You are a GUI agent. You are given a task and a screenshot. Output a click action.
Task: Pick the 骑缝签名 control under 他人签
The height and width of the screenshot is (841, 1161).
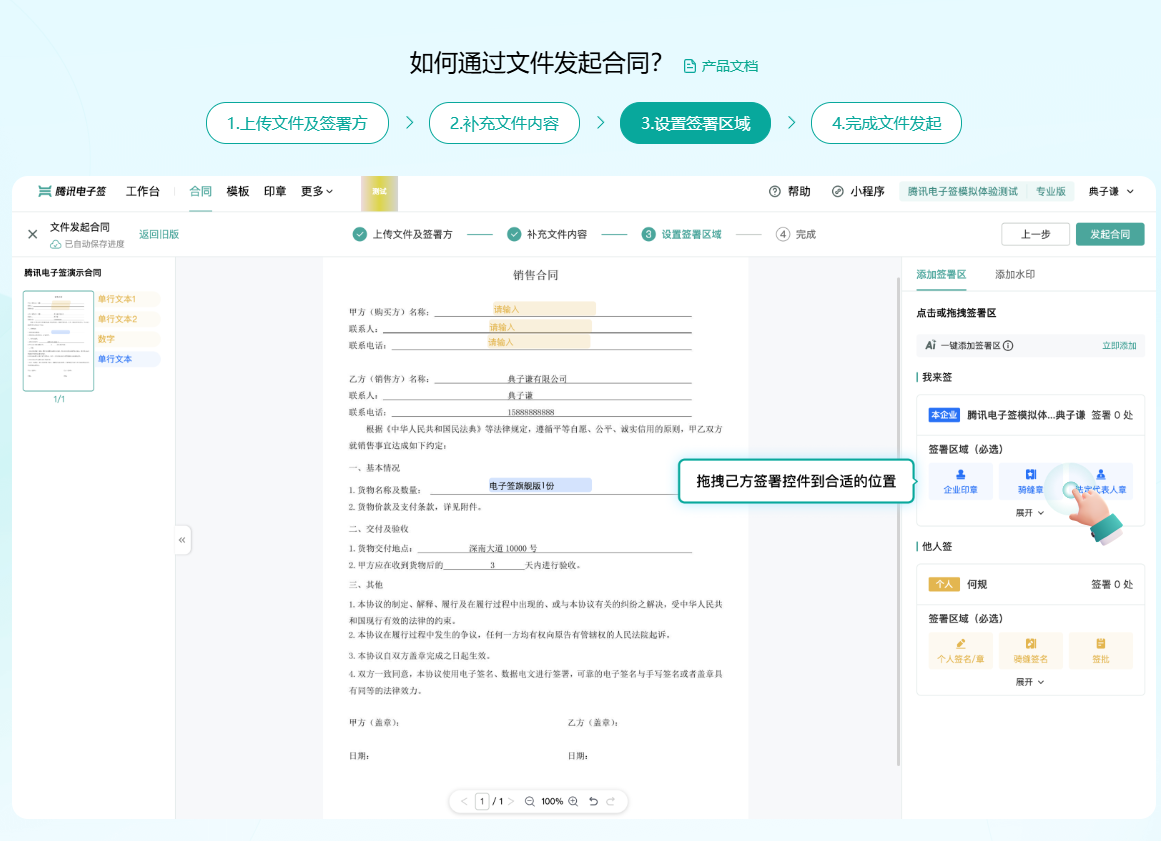click(x=1030, y=651)
